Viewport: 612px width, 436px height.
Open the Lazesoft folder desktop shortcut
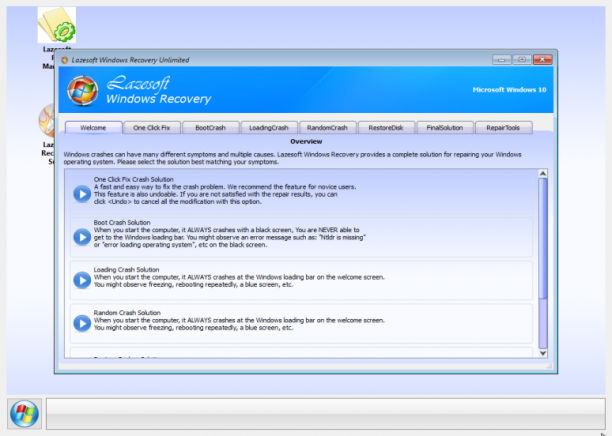tap(57, 25)
